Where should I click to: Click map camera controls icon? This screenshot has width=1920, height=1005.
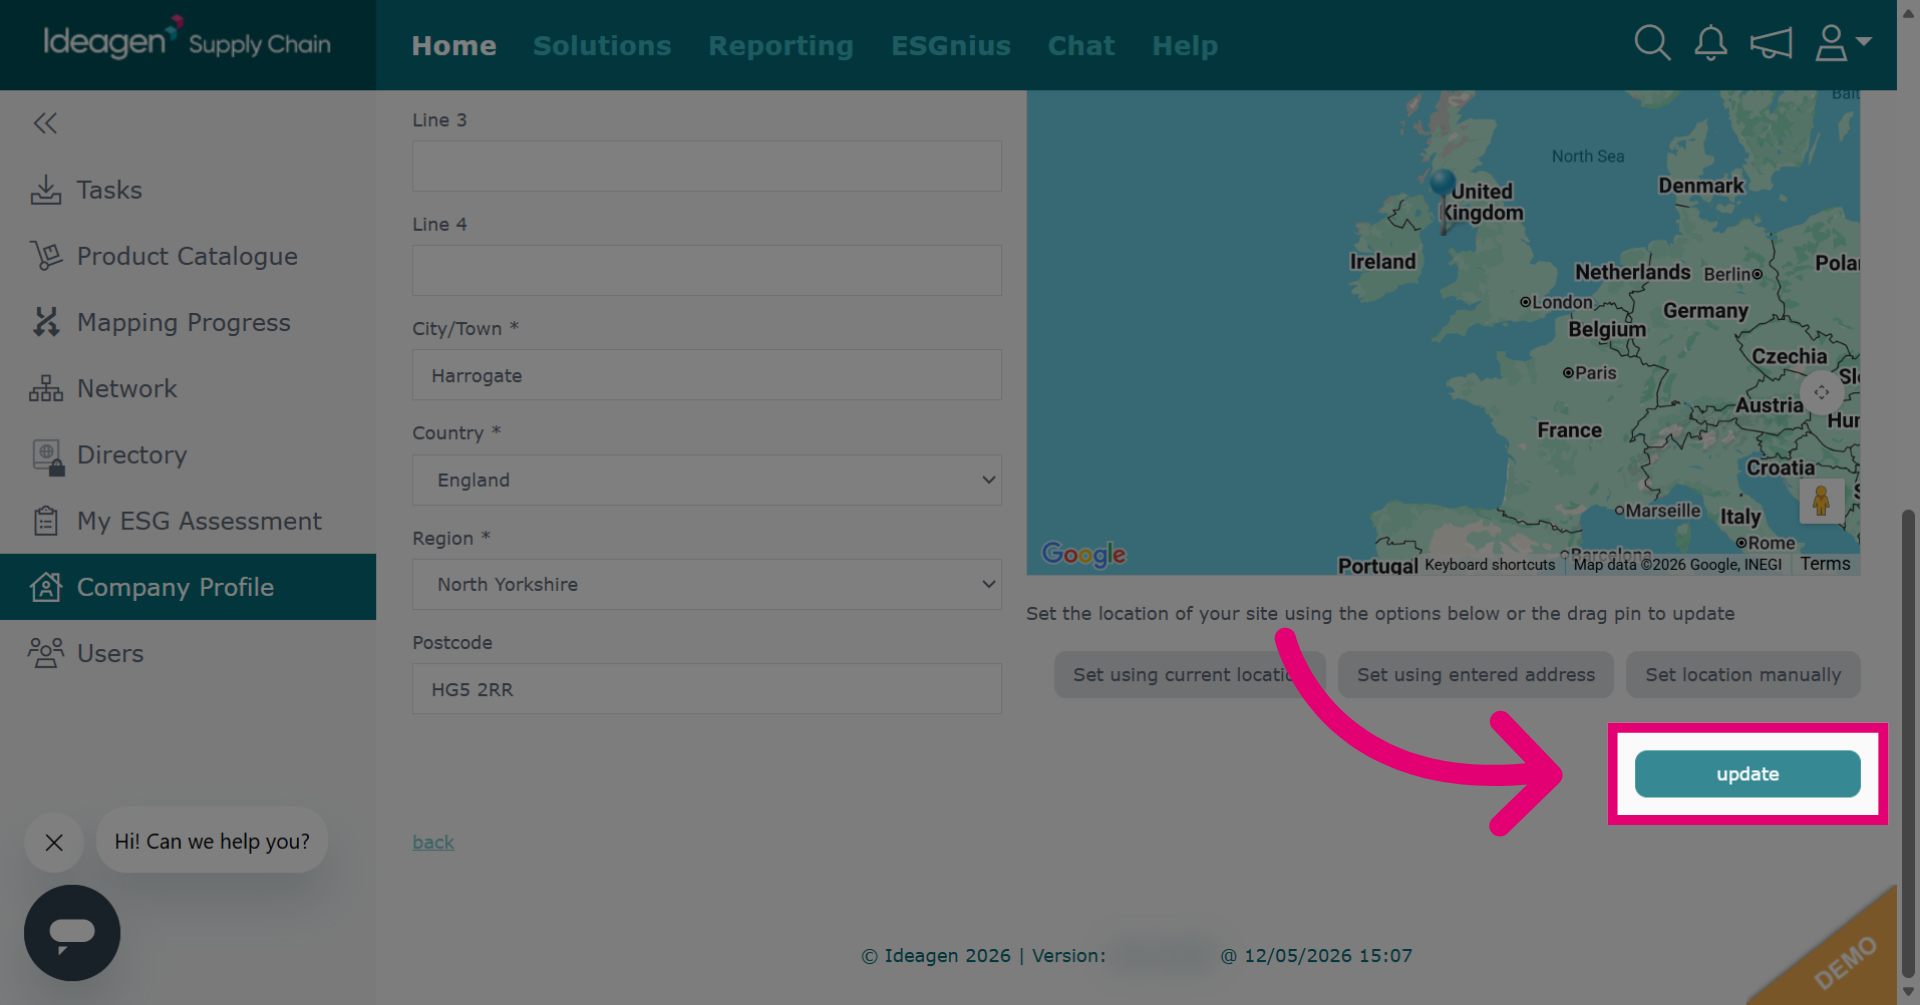coord(1822,392)
